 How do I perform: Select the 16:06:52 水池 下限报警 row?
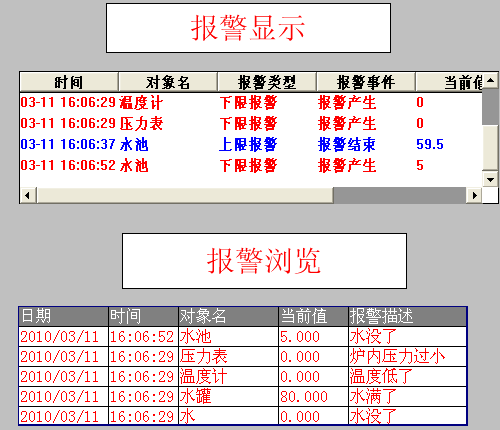[x=251, y=165]
